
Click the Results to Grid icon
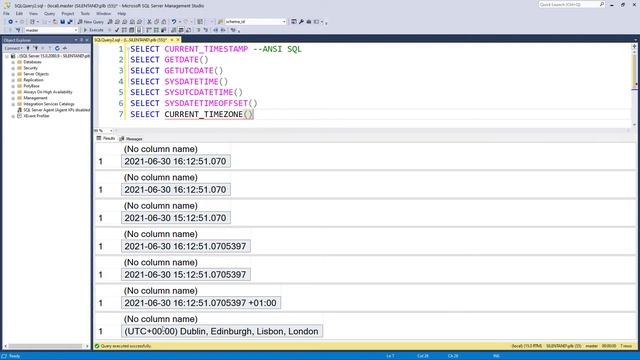181,30
